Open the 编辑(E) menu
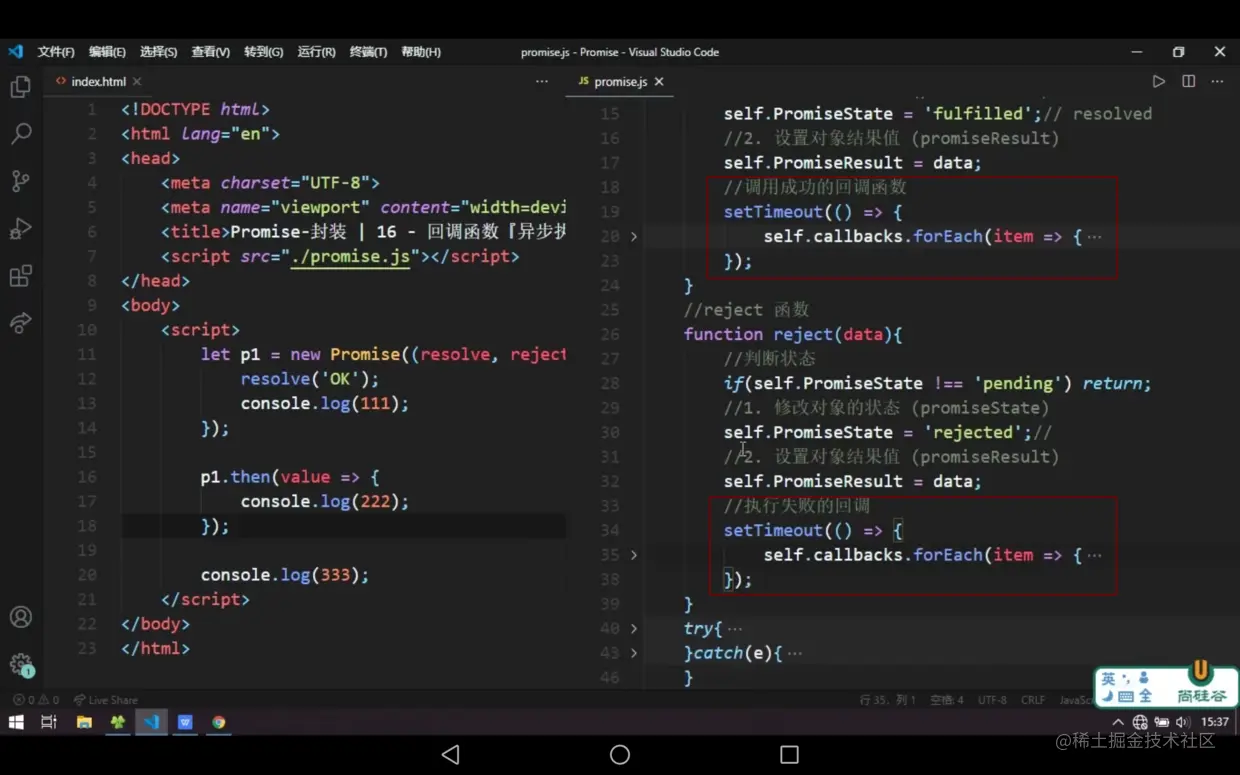This screenshot has width=1240, height=775. click(107, 52)
